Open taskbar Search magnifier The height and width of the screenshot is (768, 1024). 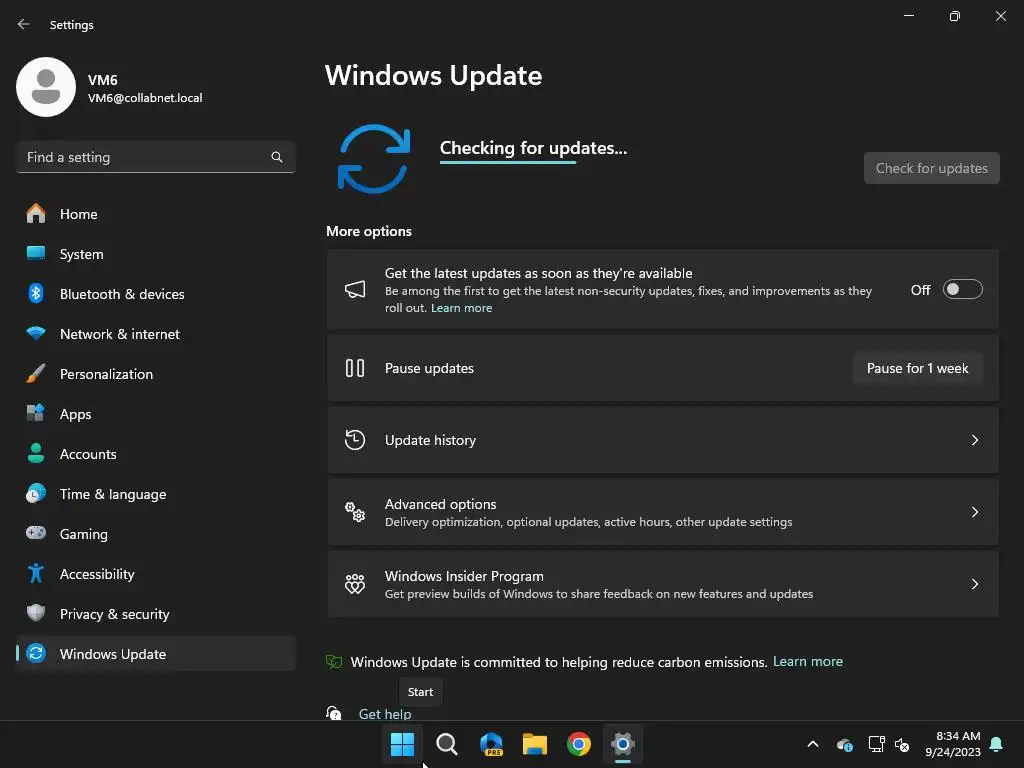(447, 744)
